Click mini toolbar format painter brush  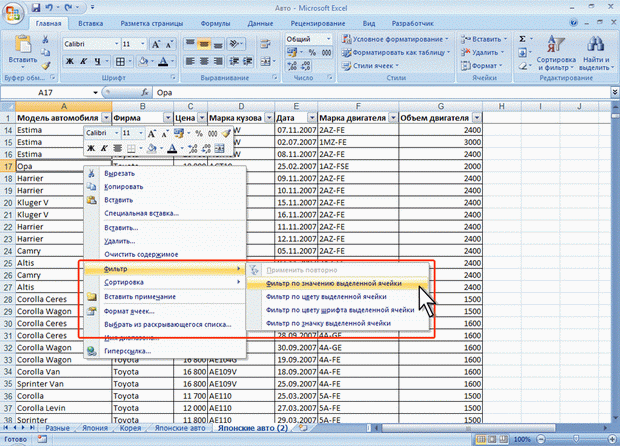[x=226, y=133]
